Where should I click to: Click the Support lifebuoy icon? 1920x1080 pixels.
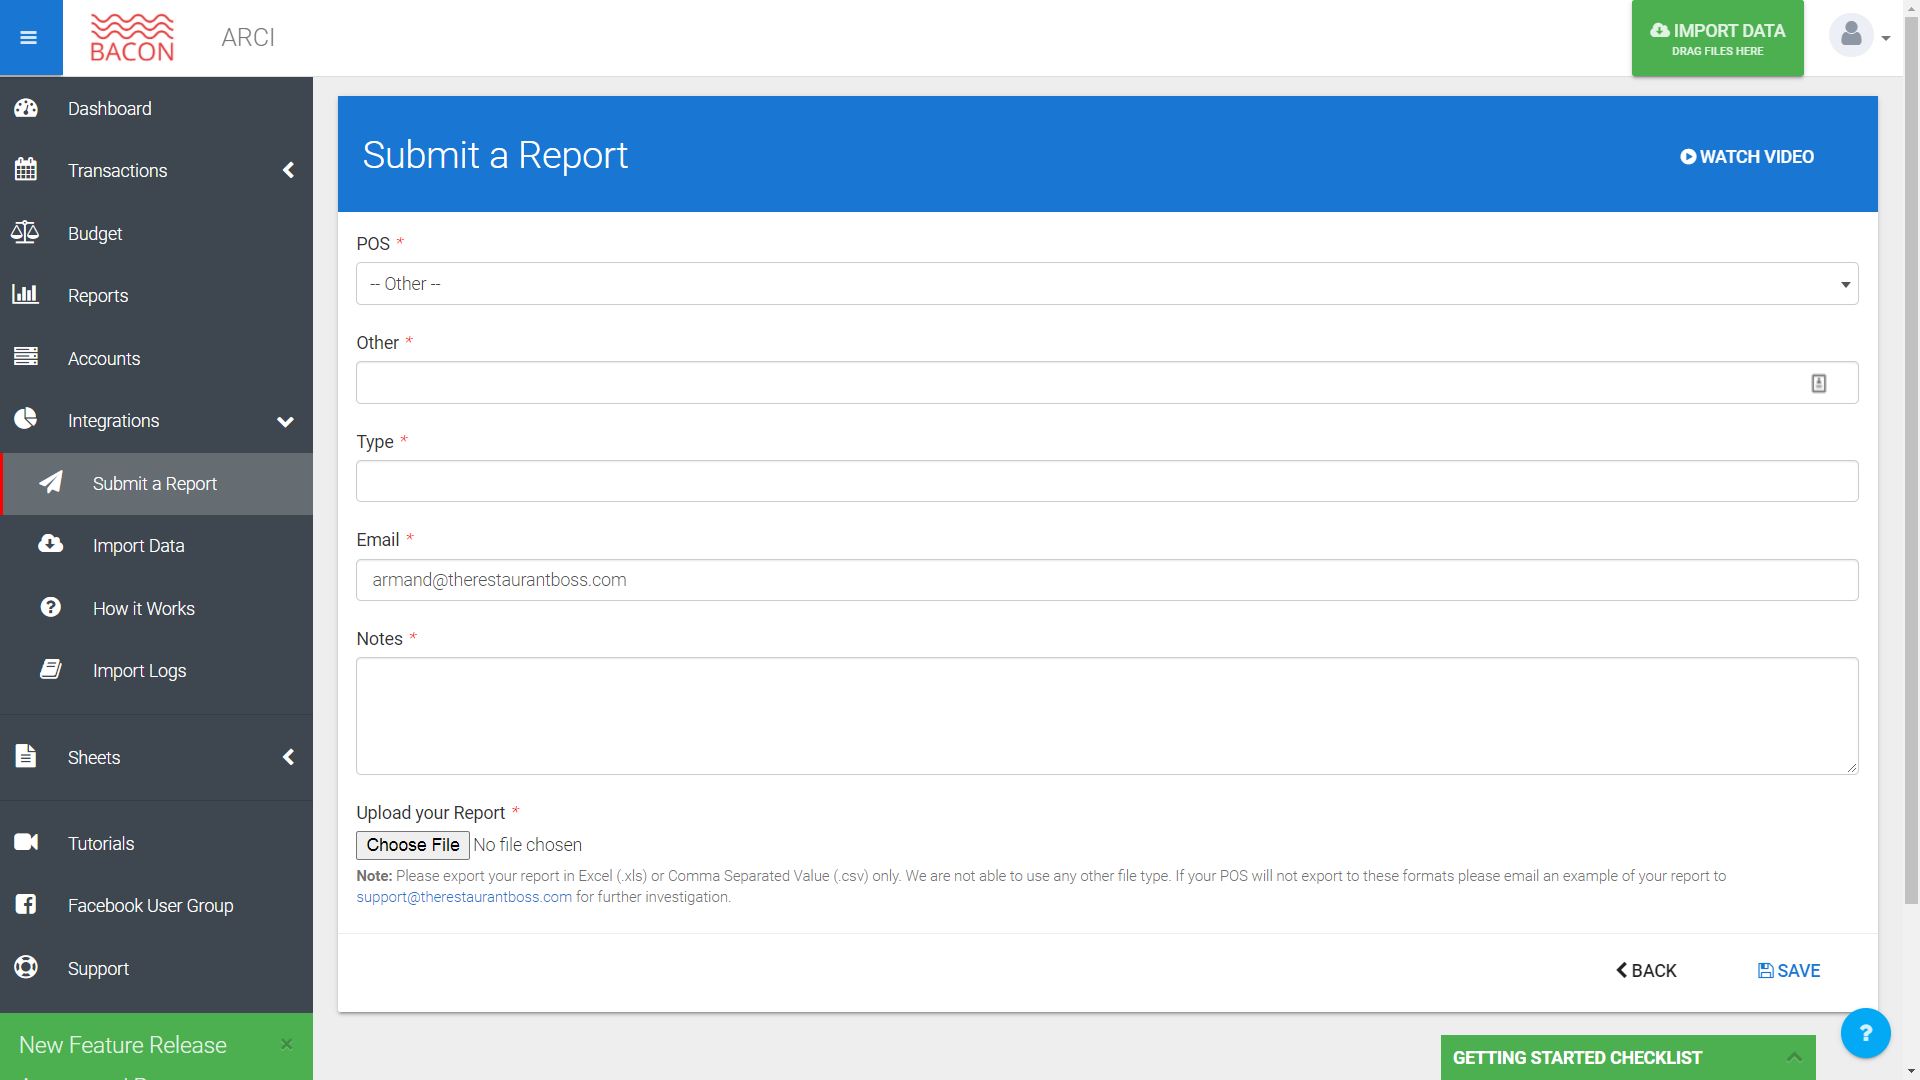click(26, 967)
